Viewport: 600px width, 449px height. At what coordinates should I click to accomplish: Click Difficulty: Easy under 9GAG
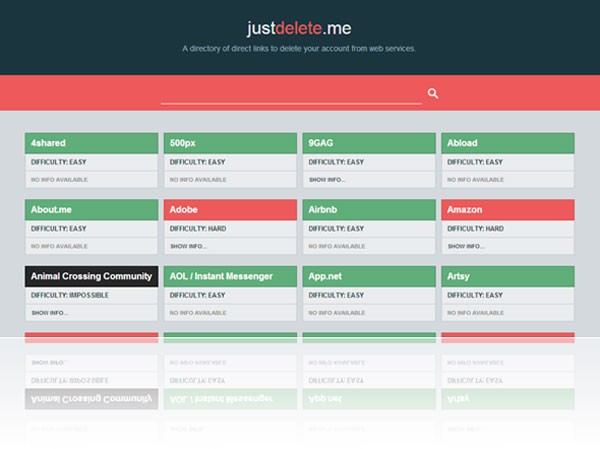pyautogui.click(x=336, y=162)
